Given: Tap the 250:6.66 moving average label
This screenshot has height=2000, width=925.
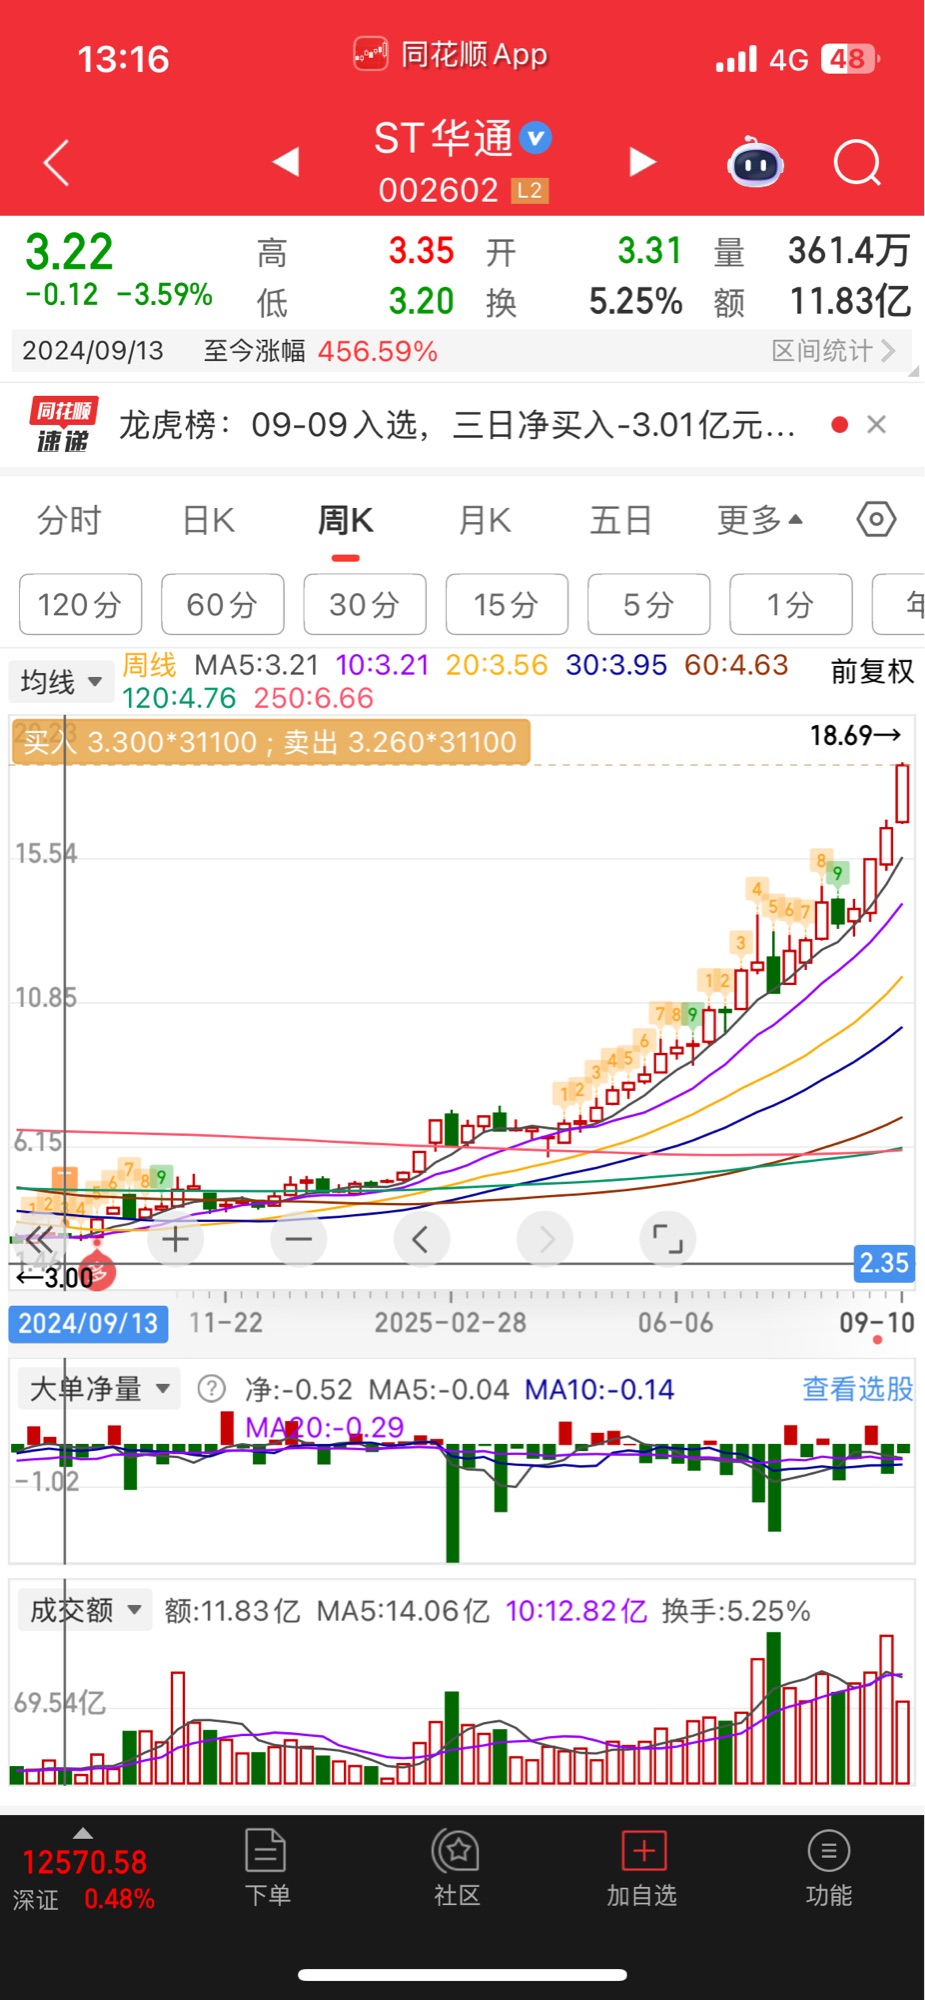Looking at the screenshot, I should click(x=313, y=698).
